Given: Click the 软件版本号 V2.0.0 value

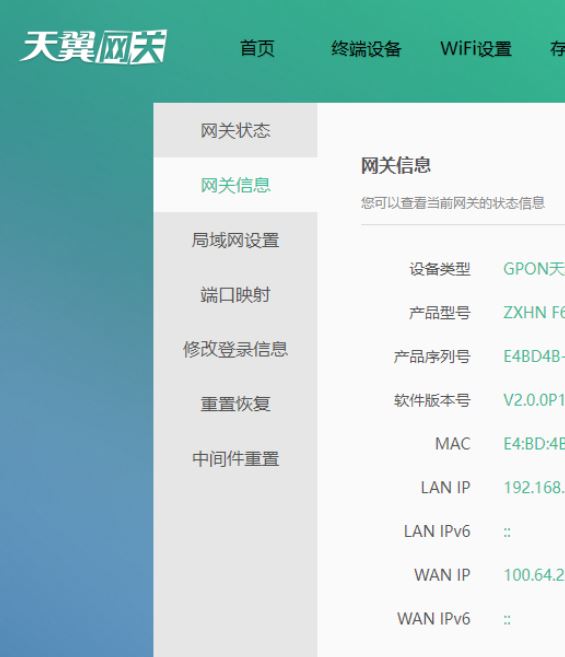Looking at the screenshot, I should 534,400.
